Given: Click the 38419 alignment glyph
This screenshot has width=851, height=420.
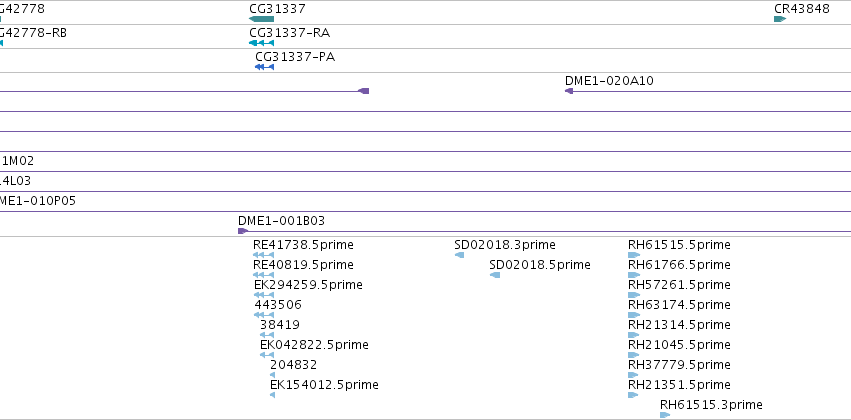Looking at the screenshot, I should coord(267,335).
